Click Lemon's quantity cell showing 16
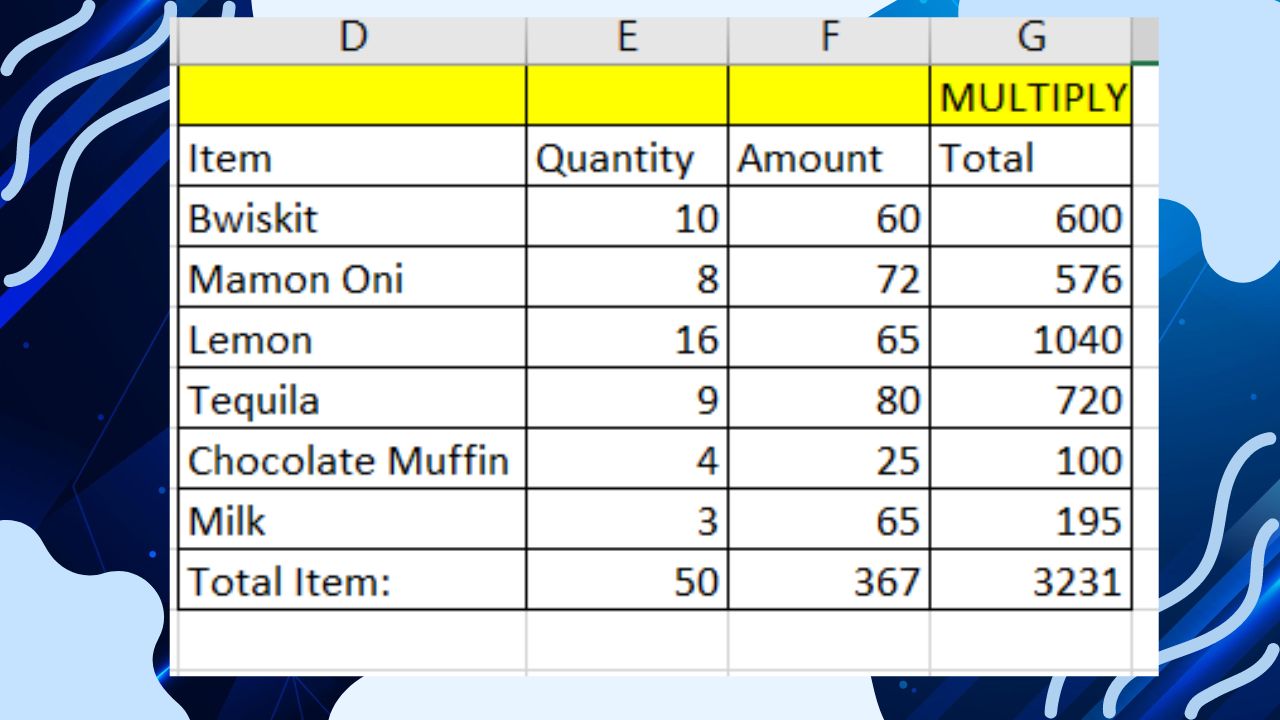 coord(627,339)
